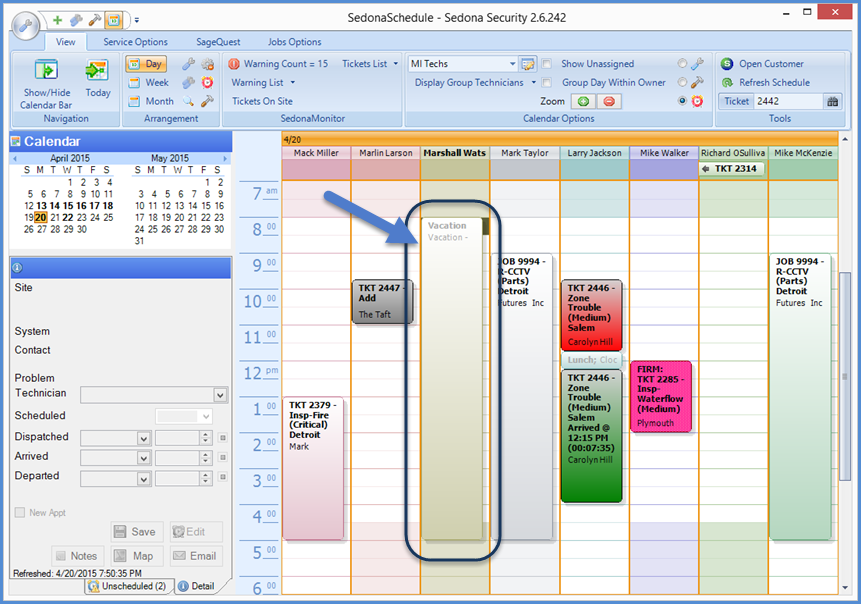
Task: Expand Display Group Technicians dropdown
Action: 533,83
